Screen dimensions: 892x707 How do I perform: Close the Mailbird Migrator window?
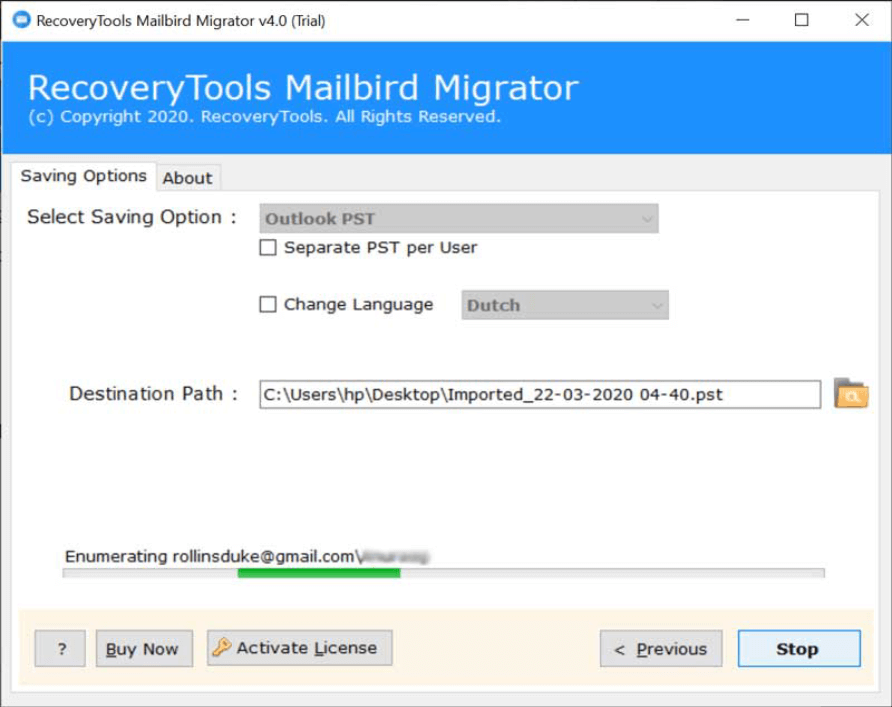click(861, 20)
